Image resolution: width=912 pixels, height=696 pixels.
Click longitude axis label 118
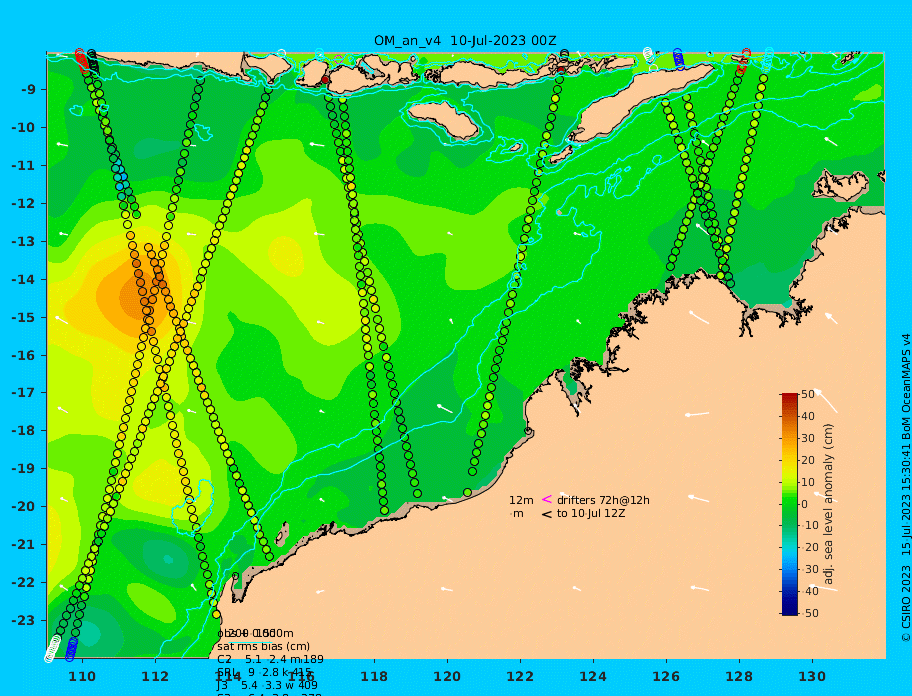(374, 676)
